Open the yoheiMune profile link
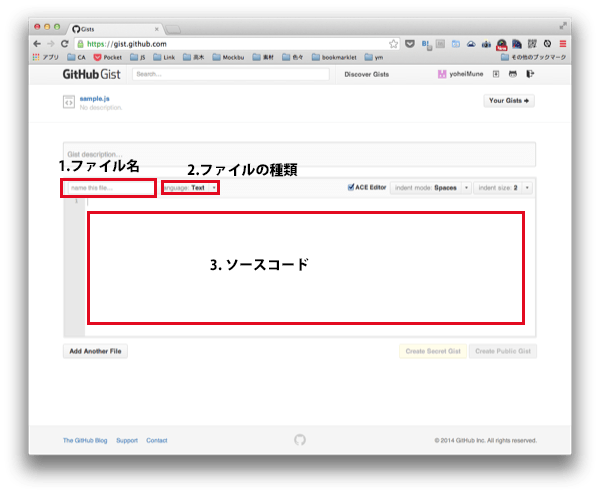The image size is (600, 494). coord(461,74)
